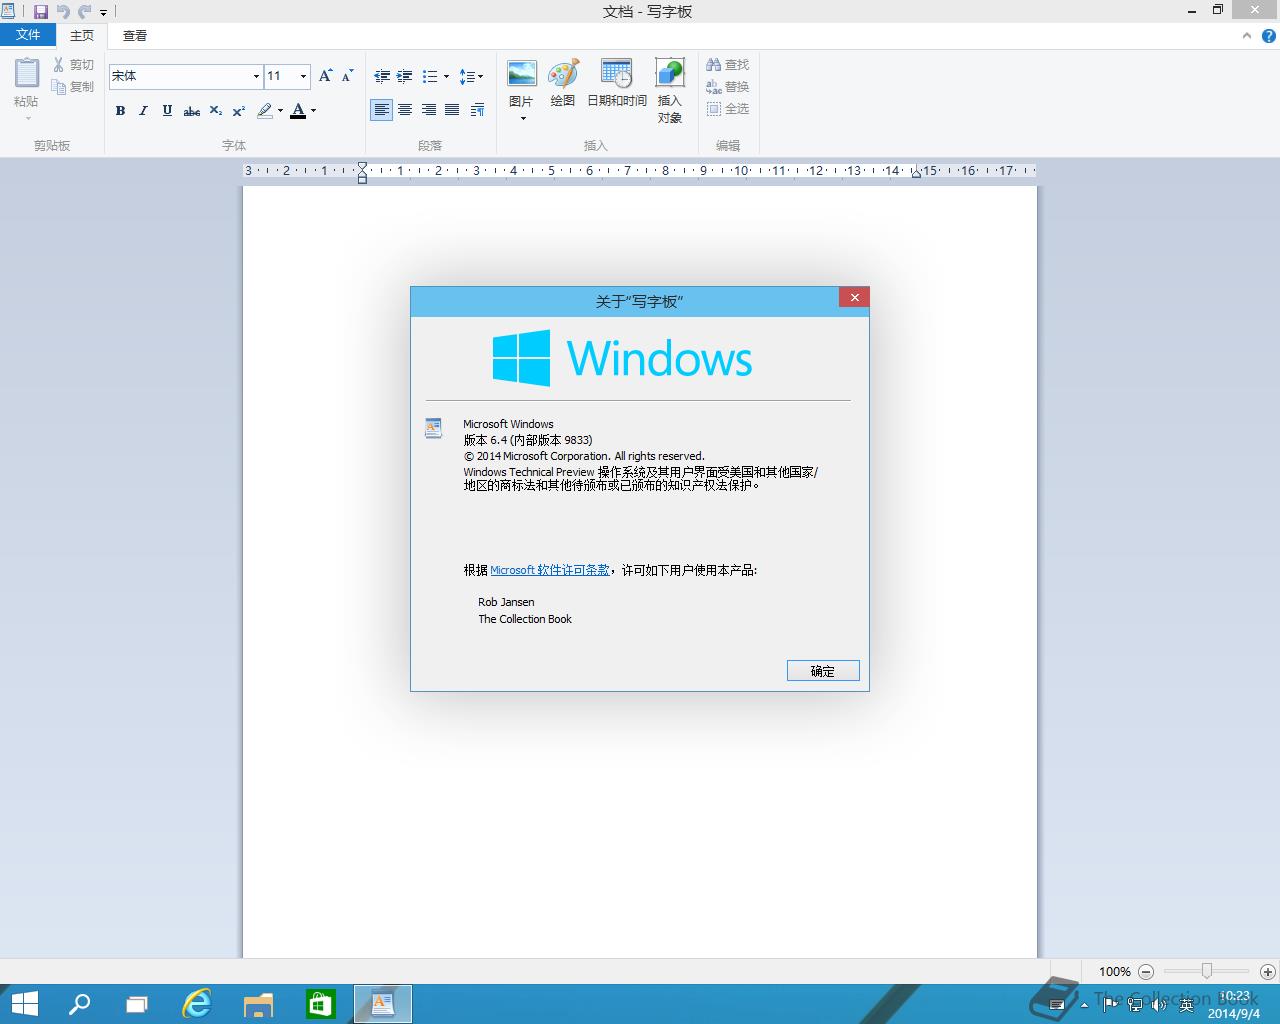Click the Undo arrow in title bar

pos(63,12)
